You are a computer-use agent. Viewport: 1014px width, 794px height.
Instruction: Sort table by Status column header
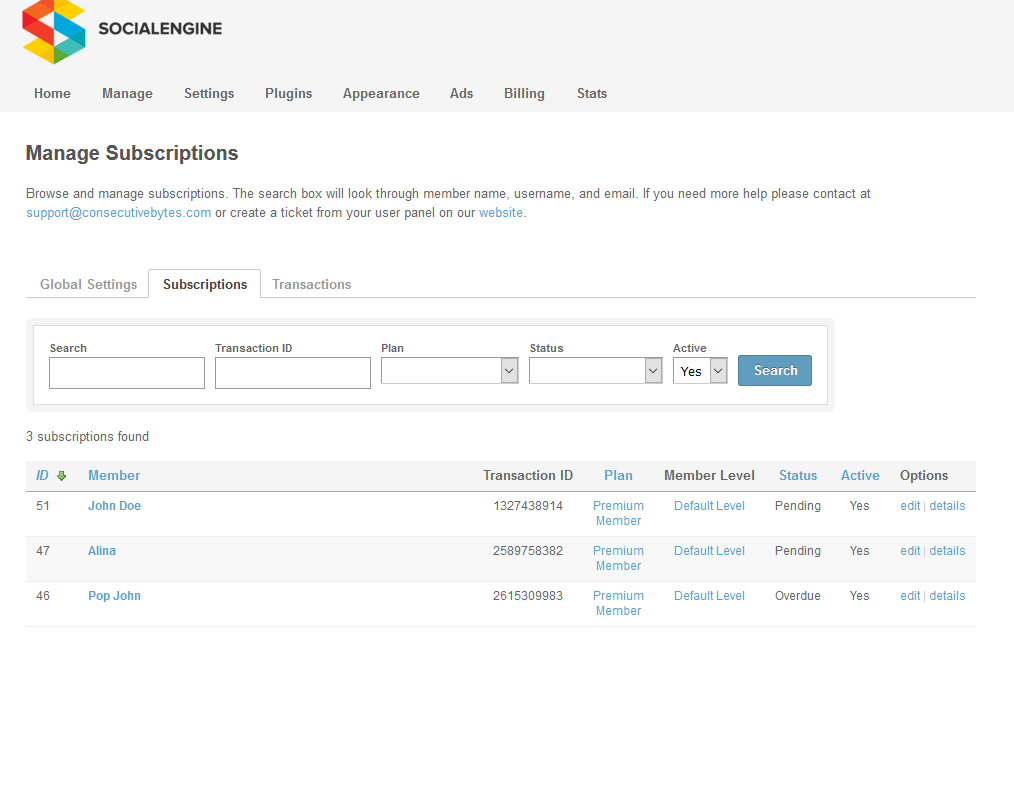pos(798,476)
